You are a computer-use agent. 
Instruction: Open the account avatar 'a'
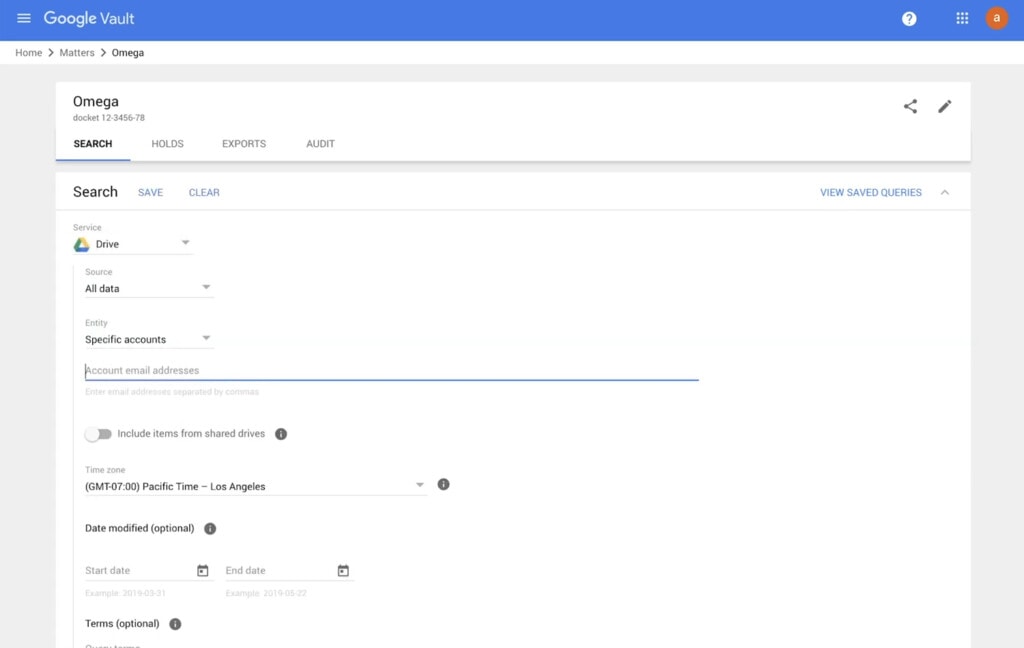point(997,18)
